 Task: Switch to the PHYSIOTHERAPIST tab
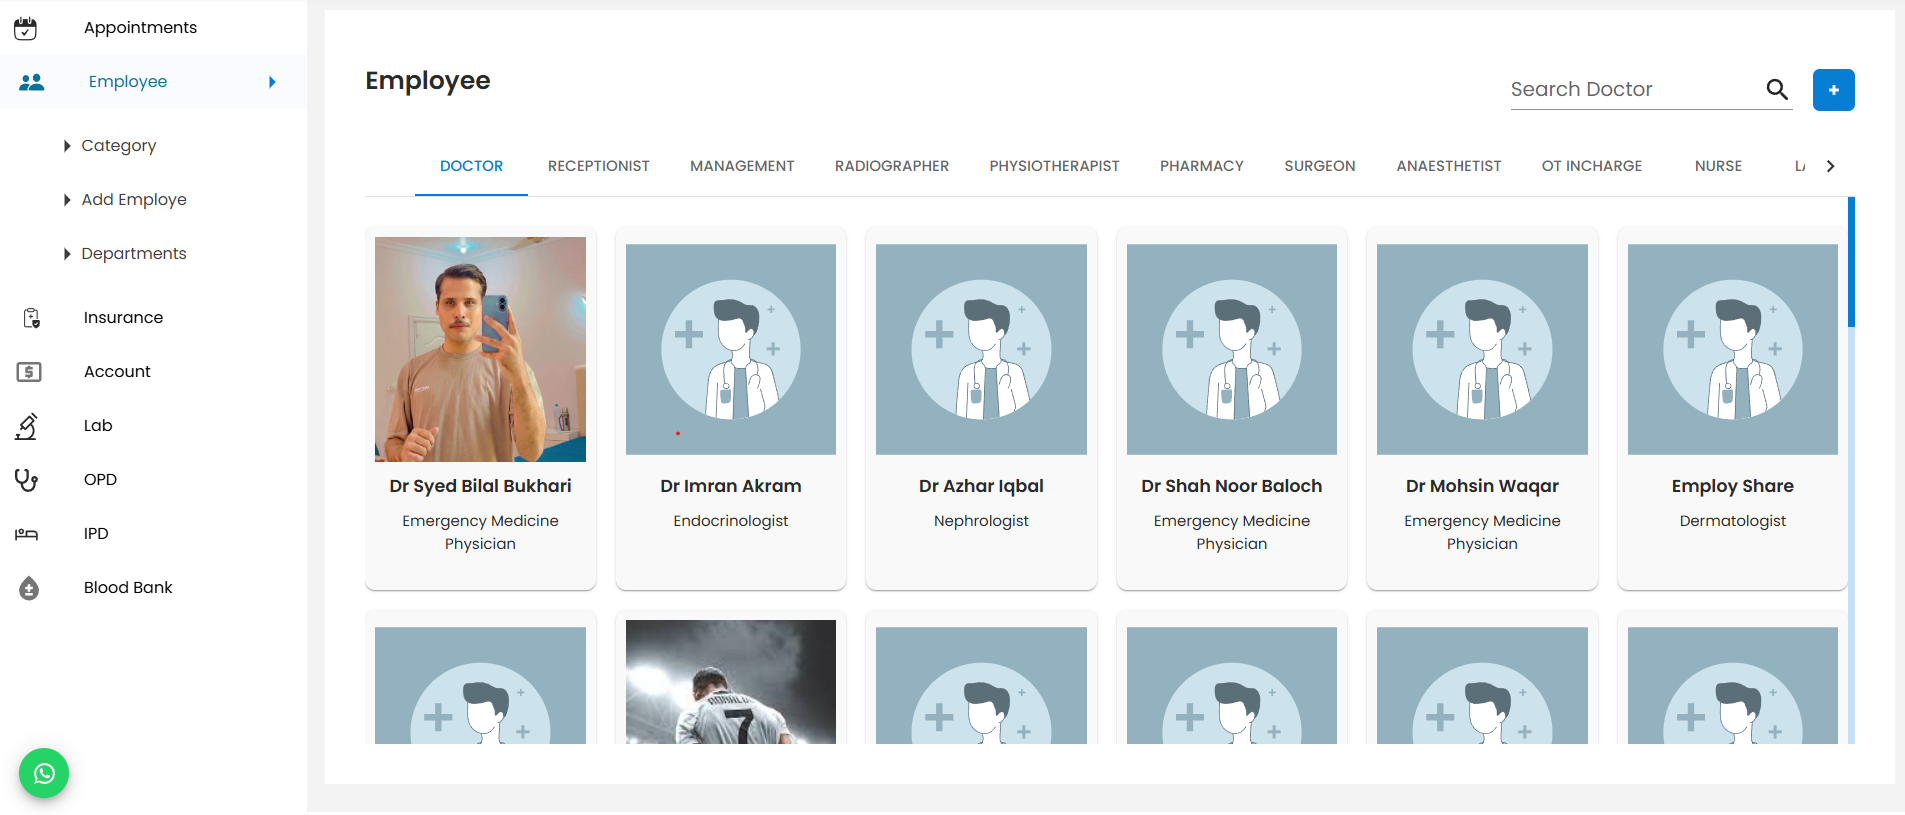[1055, 166]
